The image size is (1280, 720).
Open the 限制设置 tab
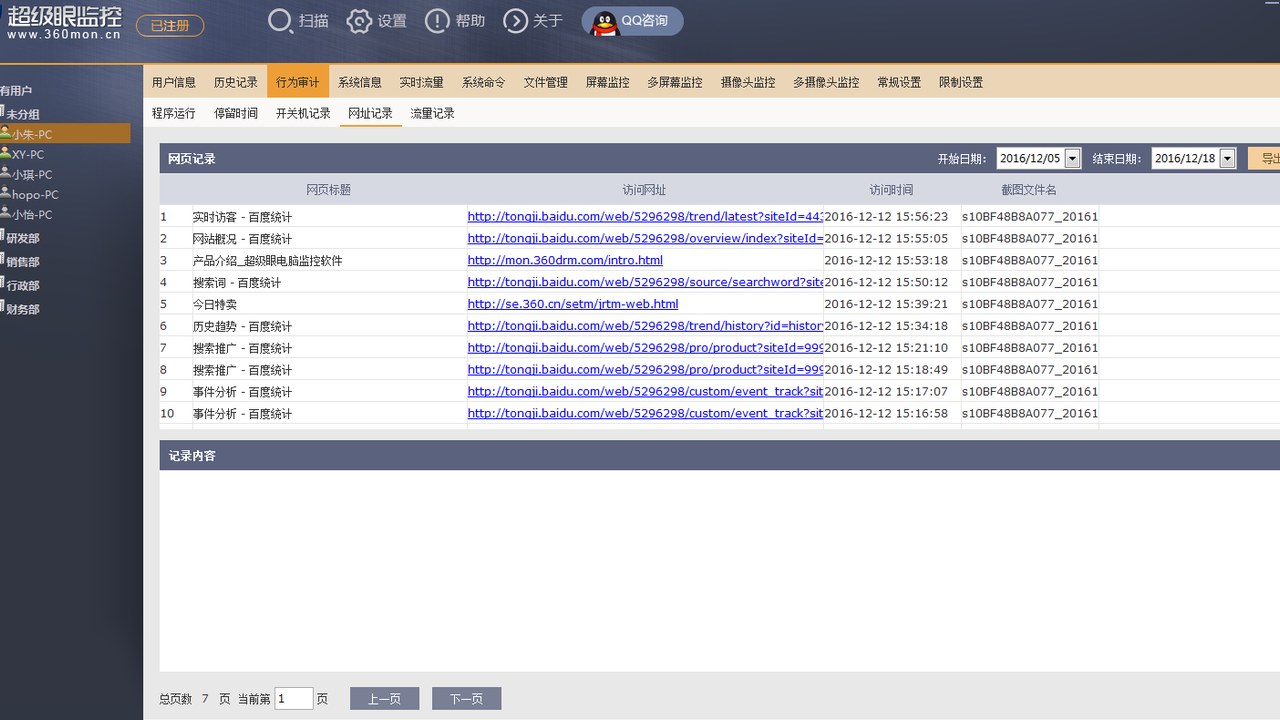click(961, 82)
